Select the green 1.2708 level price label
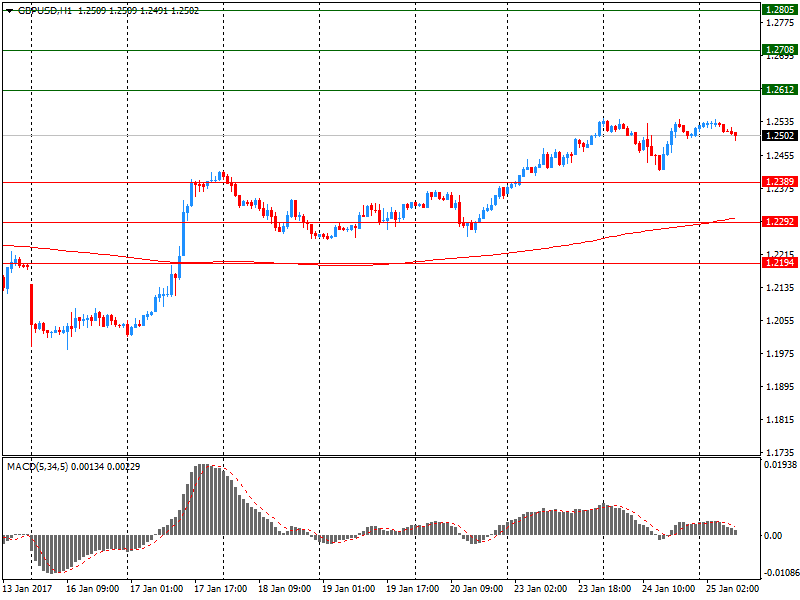The width and height of the screenshot is (800, 600). [780, 49]
